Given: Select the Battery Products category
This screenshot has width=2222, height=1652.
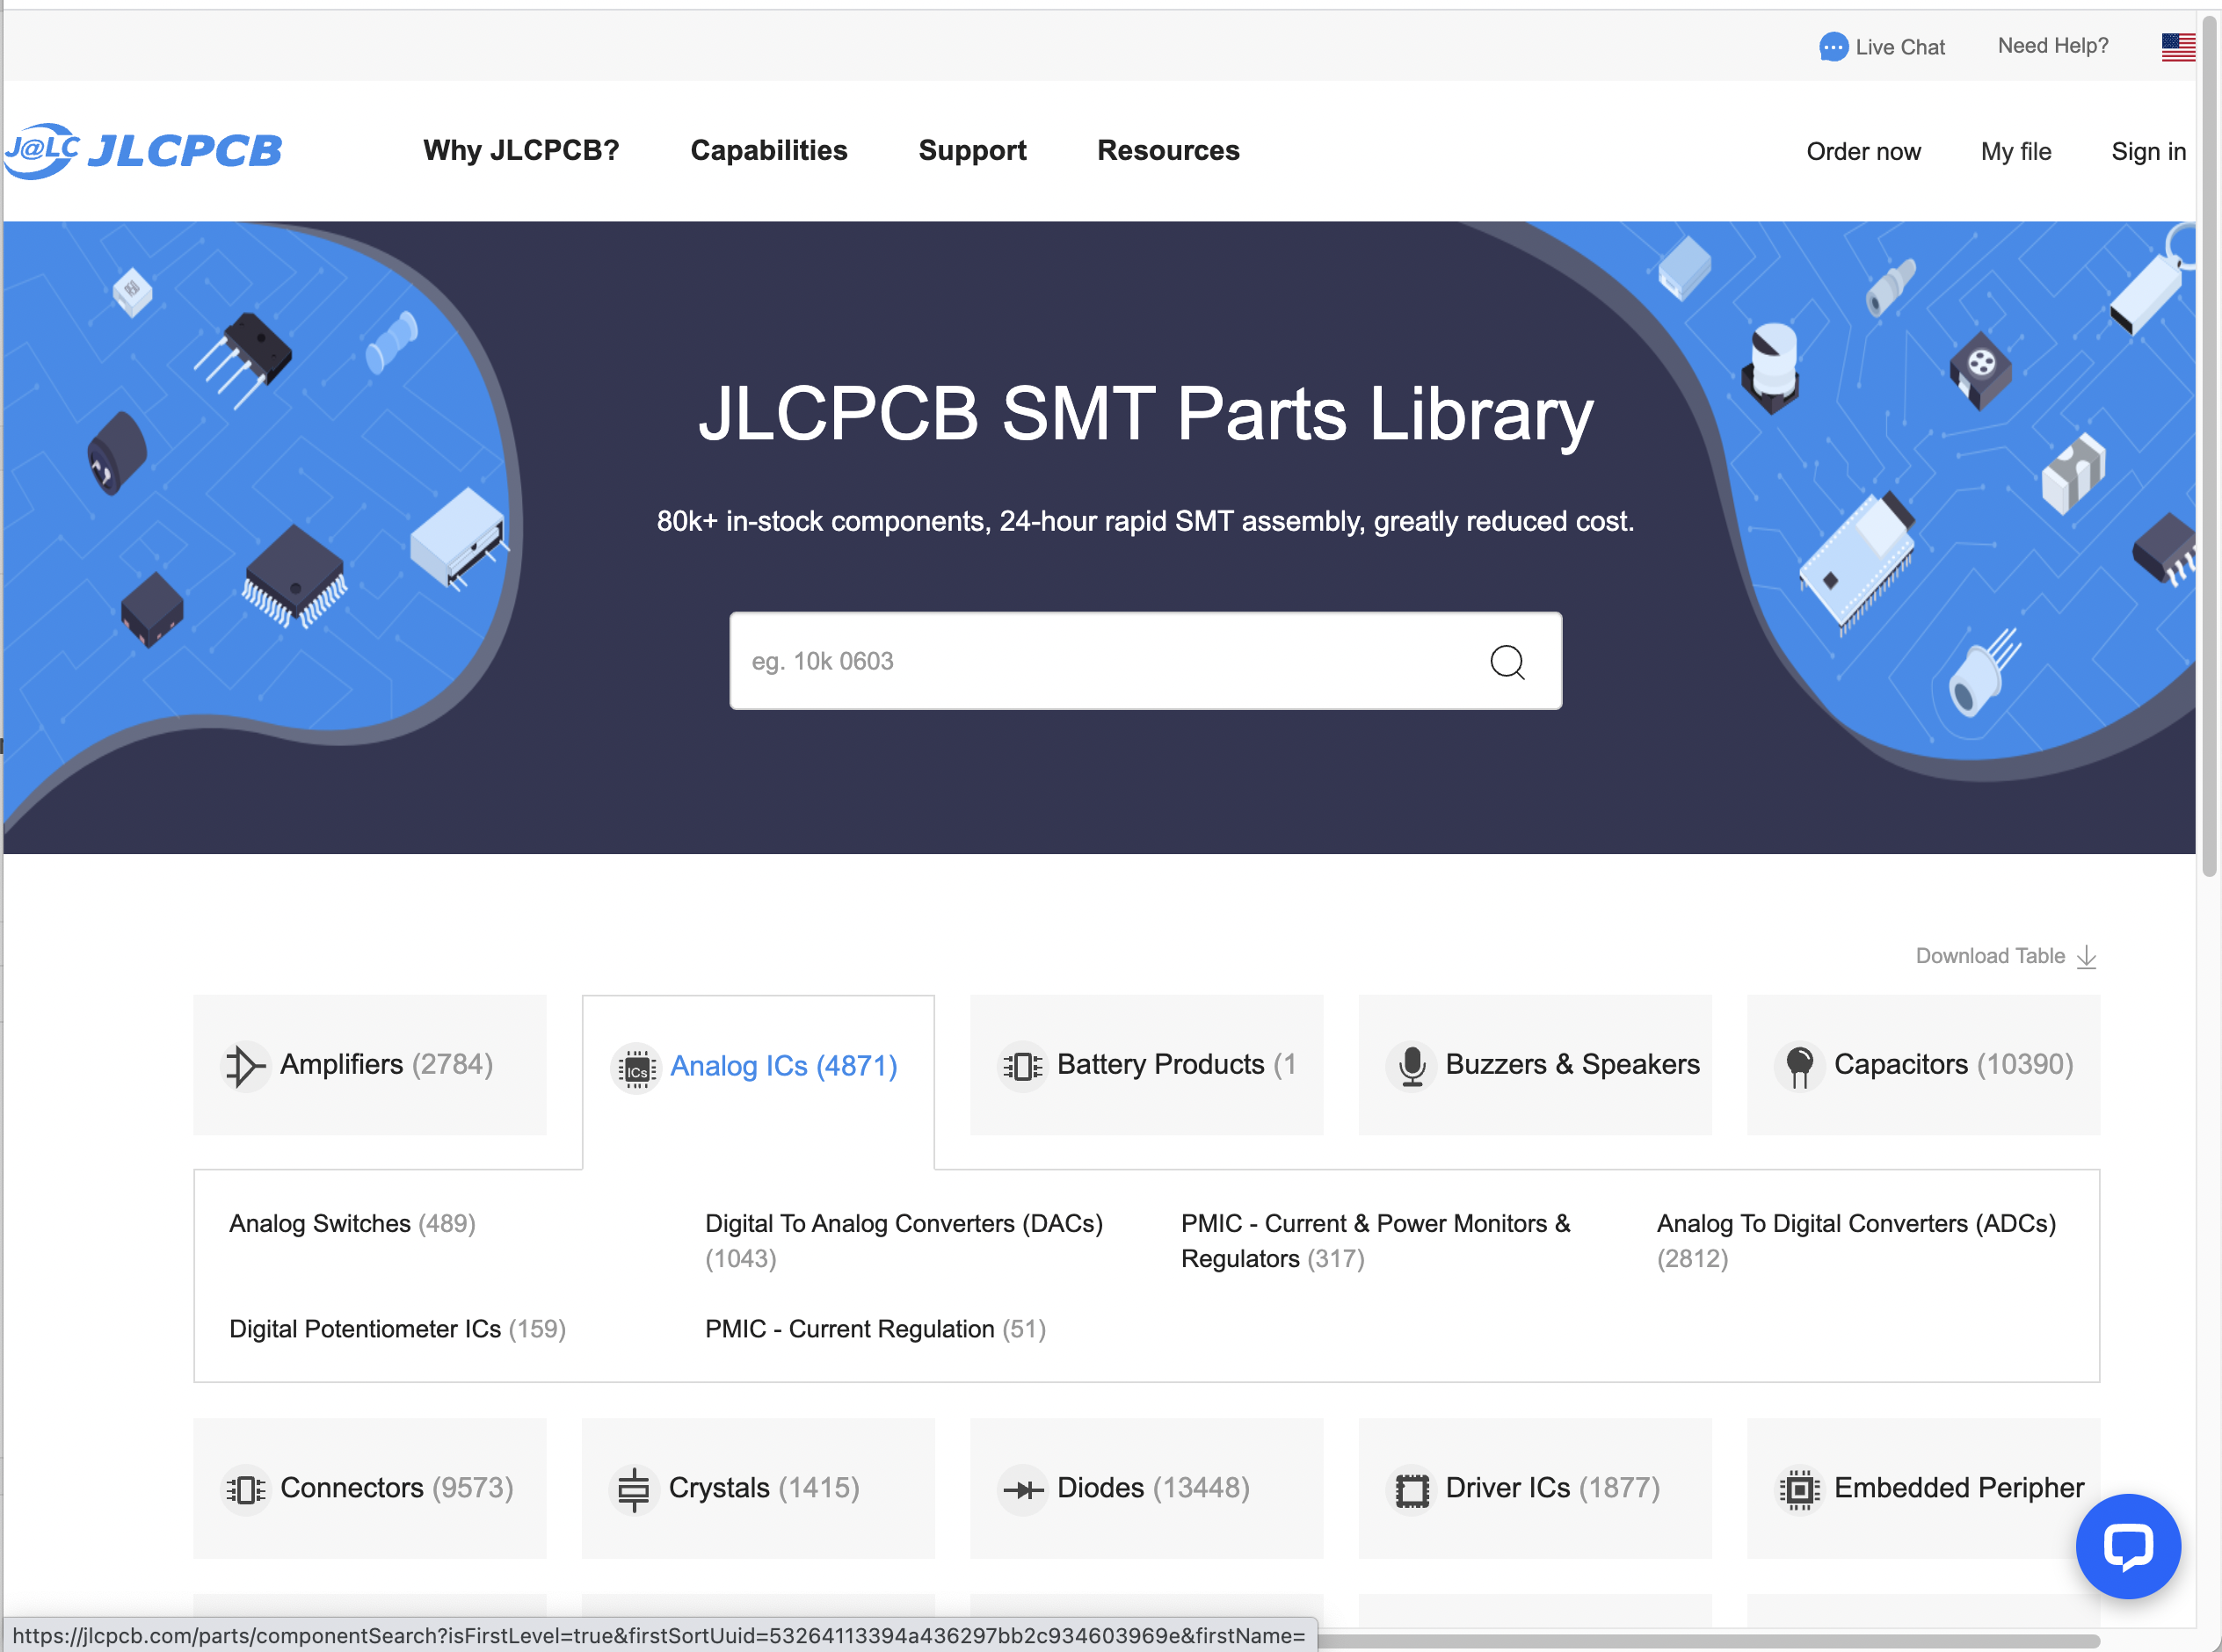Looking at the screenshot, I should (x=1146, y=1064).
